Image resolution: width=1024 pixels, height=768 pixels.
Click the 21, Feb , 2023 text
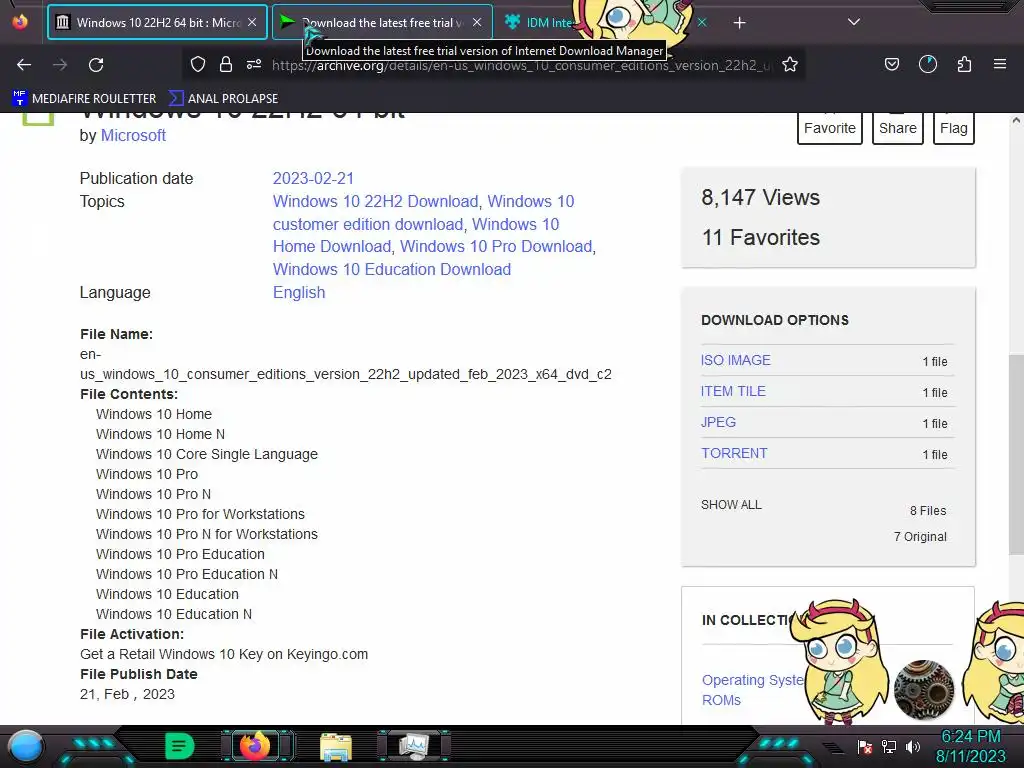click(x=127, y=694)
